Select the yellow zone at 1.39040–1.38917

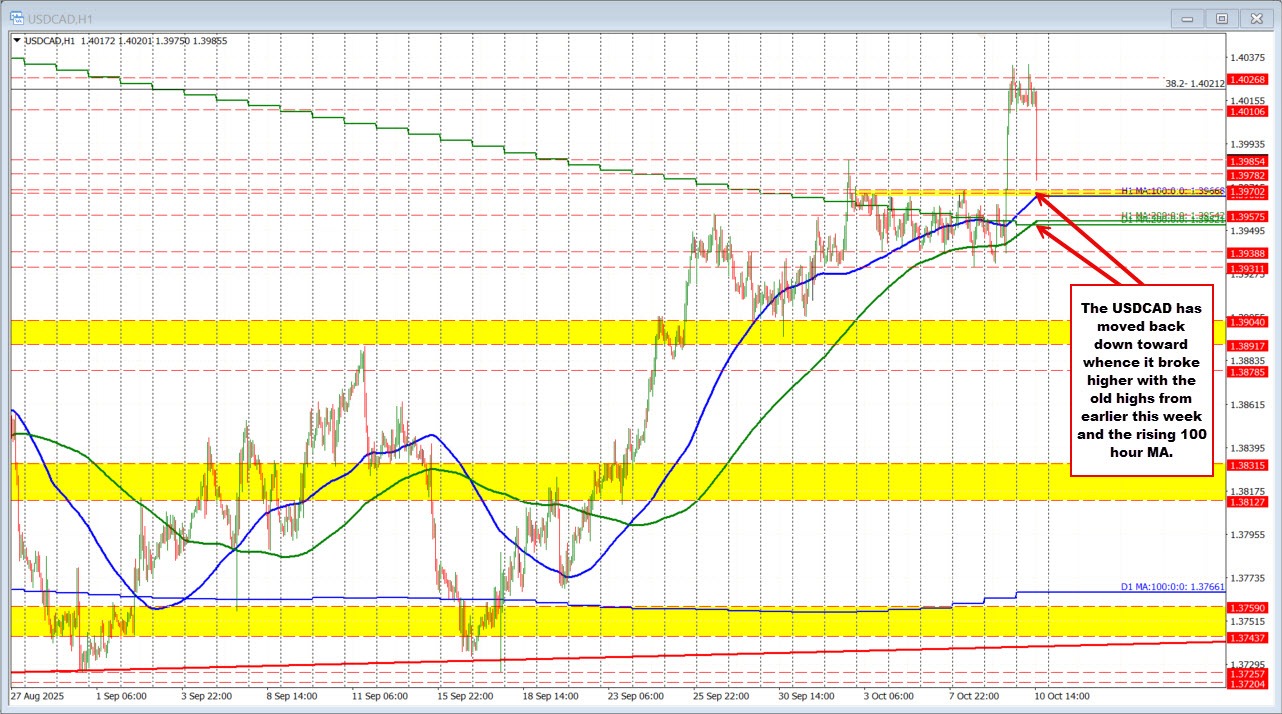[x=600, y=332]
